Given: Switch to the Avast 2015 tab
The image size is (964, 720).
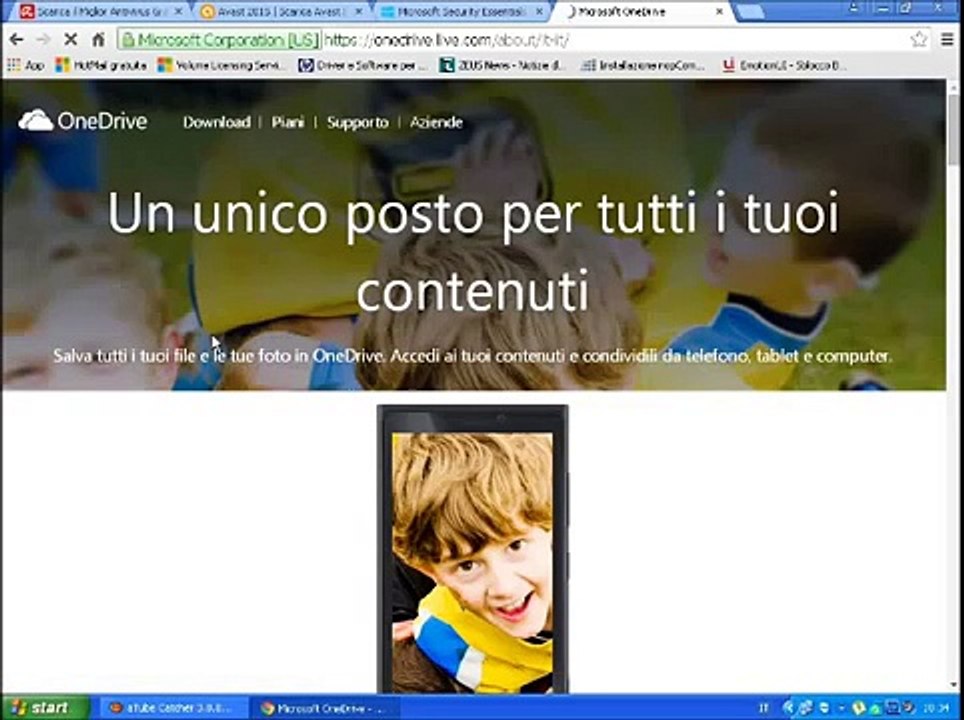Looking at the screenshot, I should click(x=280, y=12).
